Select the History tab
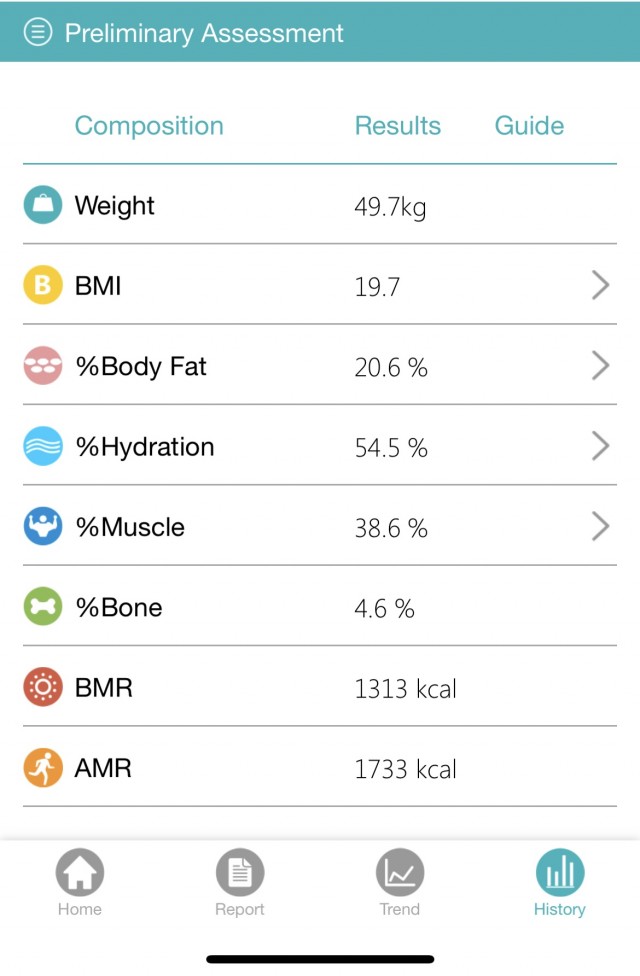Screen dimensions: 640x976 point(560,883)
